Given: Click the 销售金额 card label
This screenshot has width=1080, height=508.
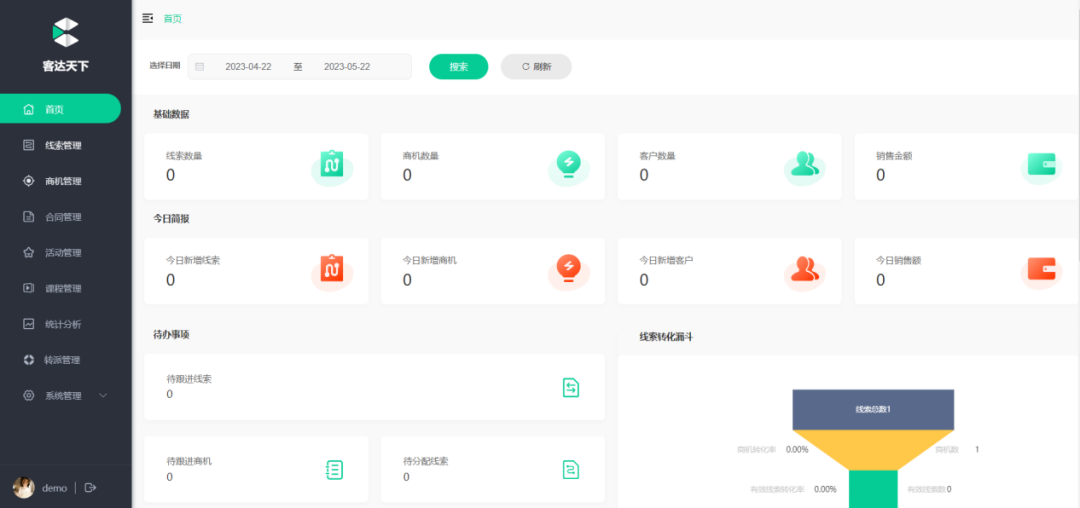Looking at the screenshot, I should [894, 156].
